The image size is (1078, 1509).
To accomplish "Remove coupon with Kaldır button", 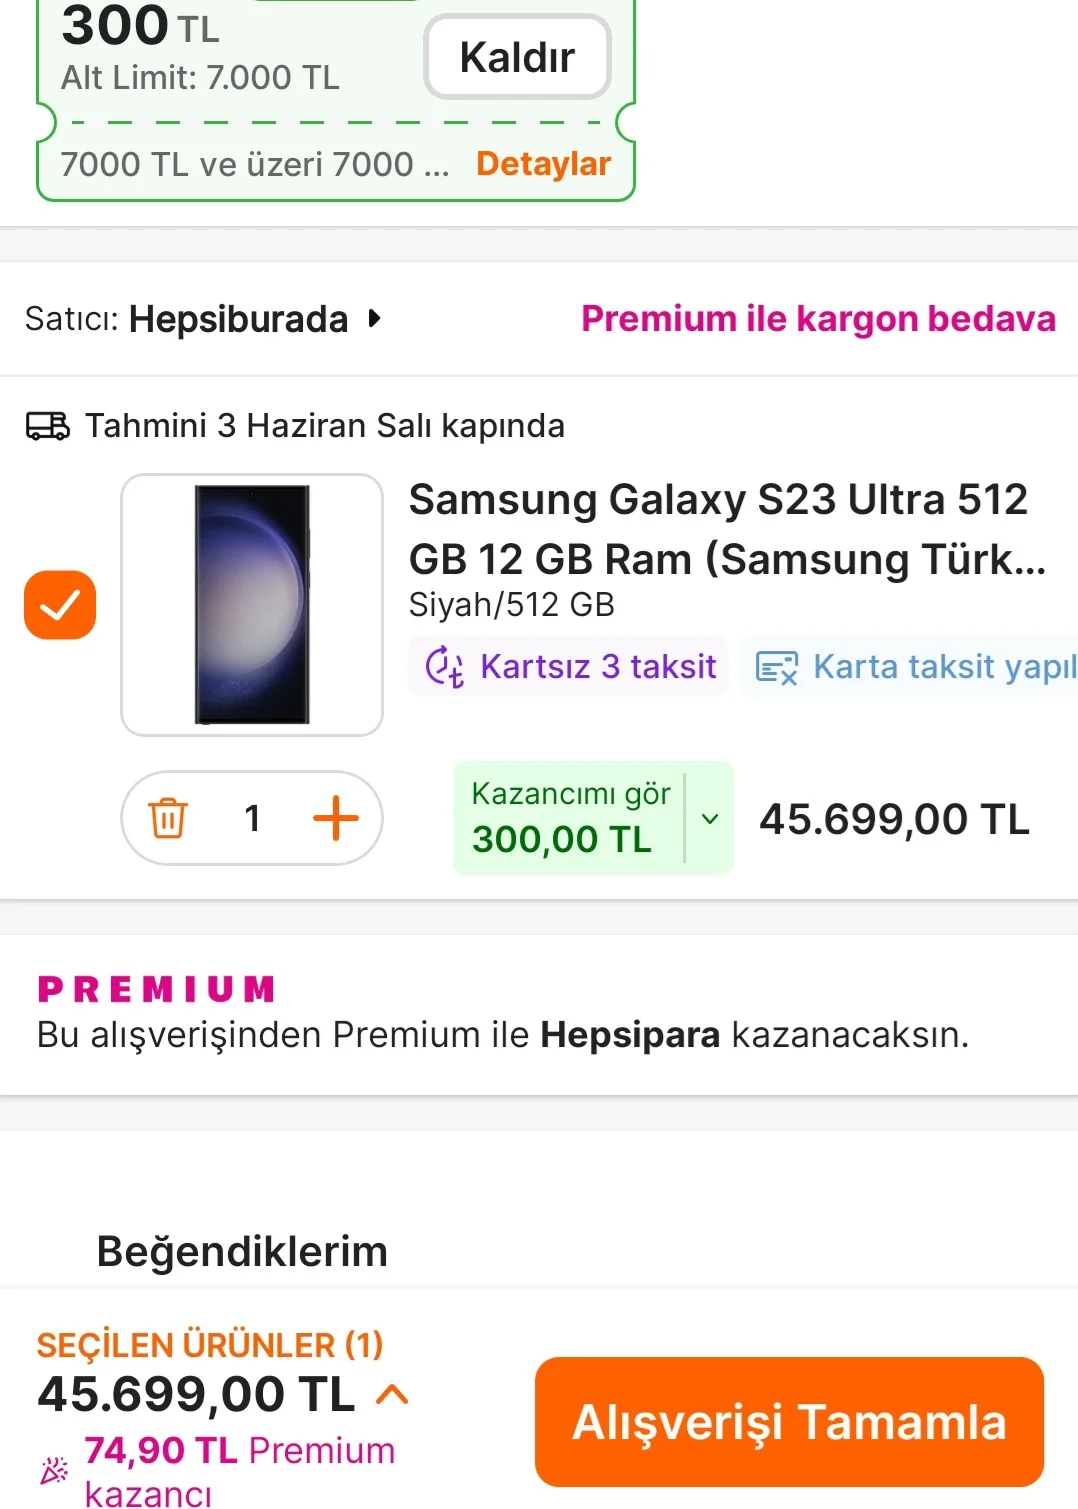I will (517, 57).
